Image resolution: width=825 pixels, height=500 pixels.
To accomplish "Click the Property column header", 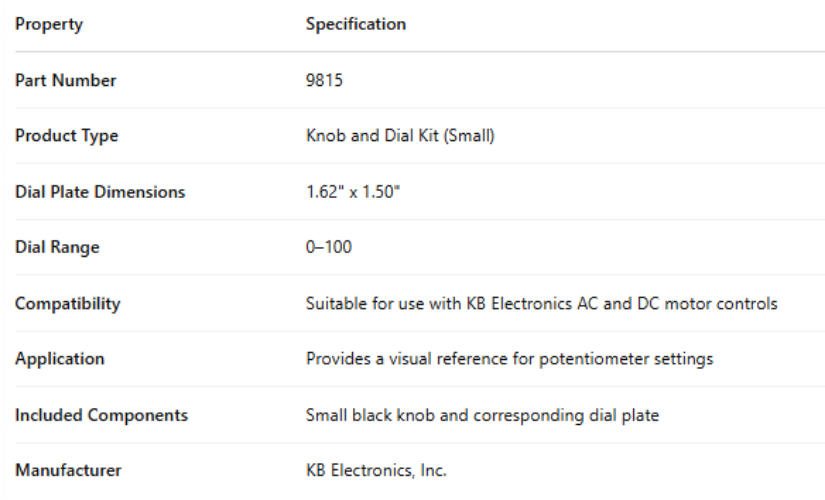I will point(48,25).
